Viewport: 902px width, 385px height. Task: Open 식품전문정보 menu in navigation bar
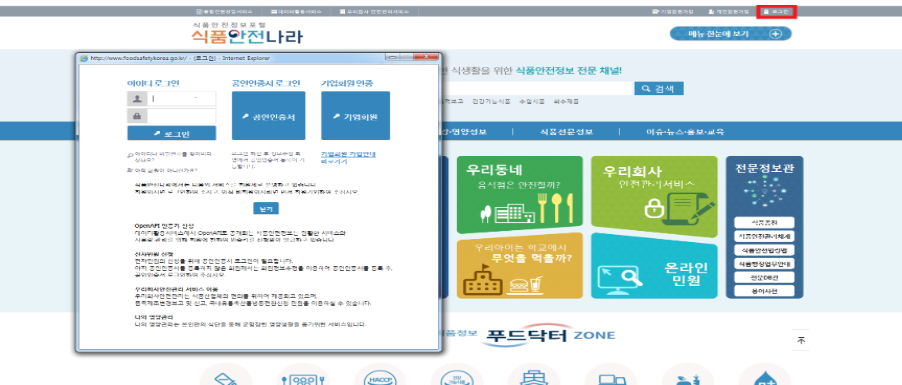click(566, 132)
